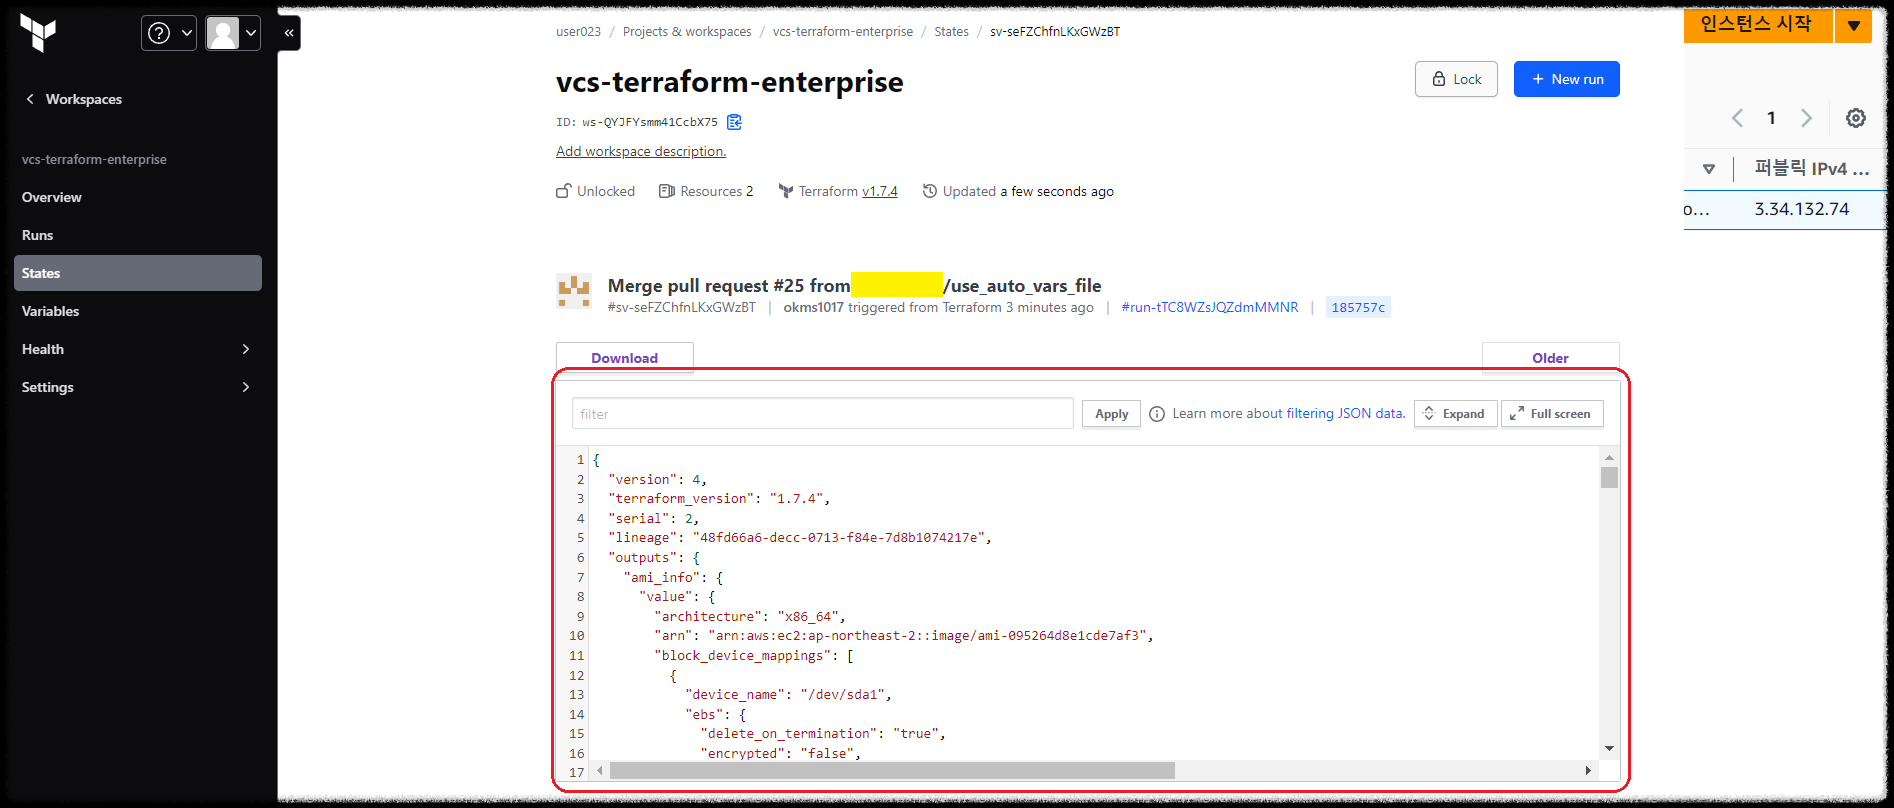
Task: Go back to Workspaces
Action: 74,99
